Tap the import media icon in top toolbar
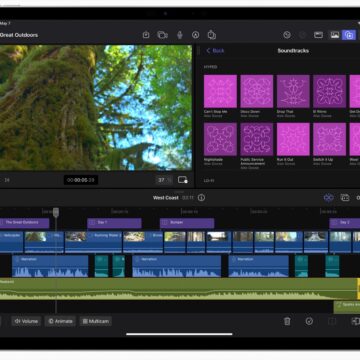The width and height of the screenshot is (360, 360). tap(146, 35)
